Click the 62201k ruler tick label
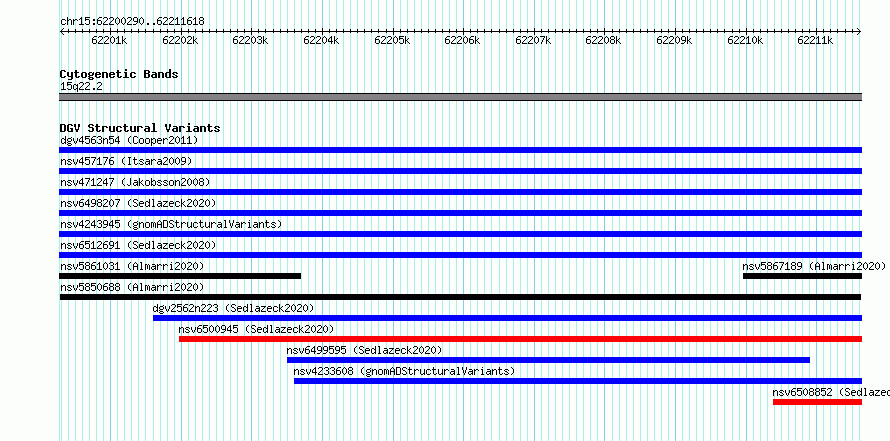This screenshot has width=890, height=441. pos(109,40)
